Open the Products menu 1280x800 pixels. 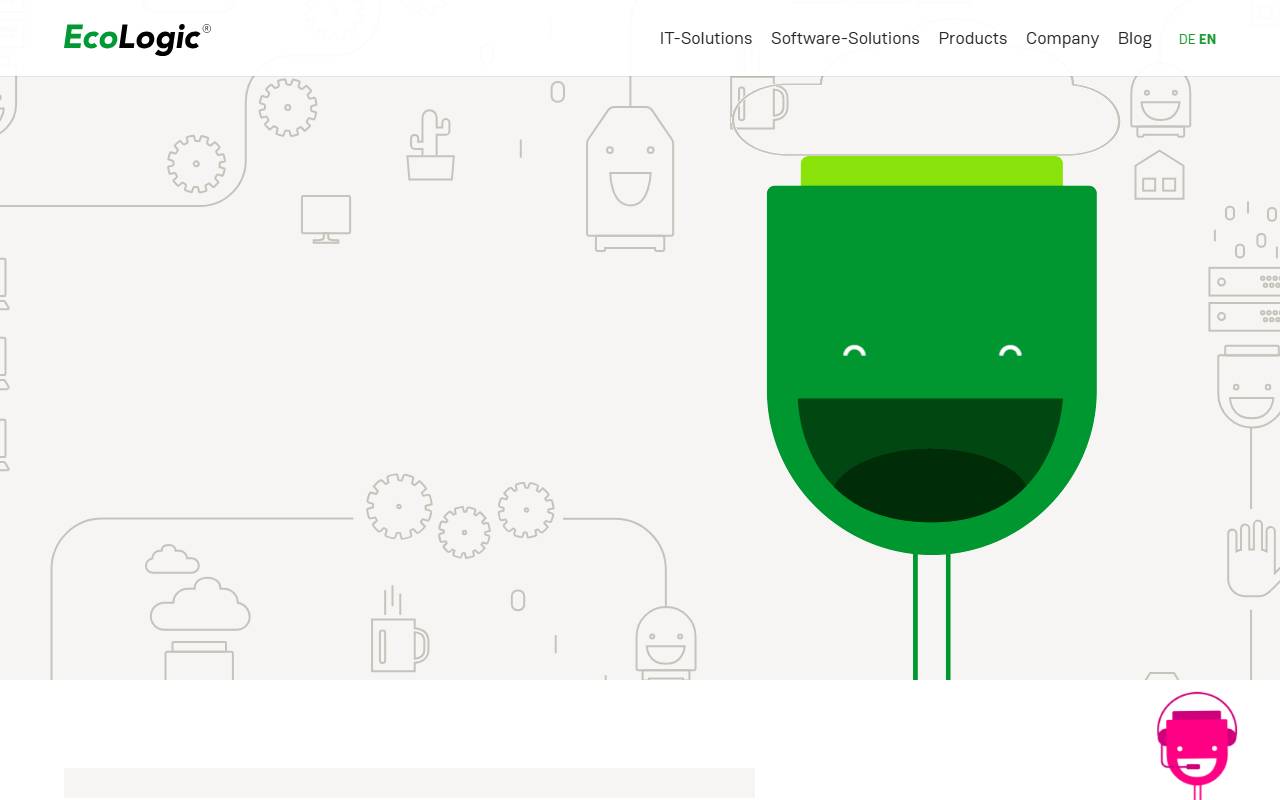[973, 38]
